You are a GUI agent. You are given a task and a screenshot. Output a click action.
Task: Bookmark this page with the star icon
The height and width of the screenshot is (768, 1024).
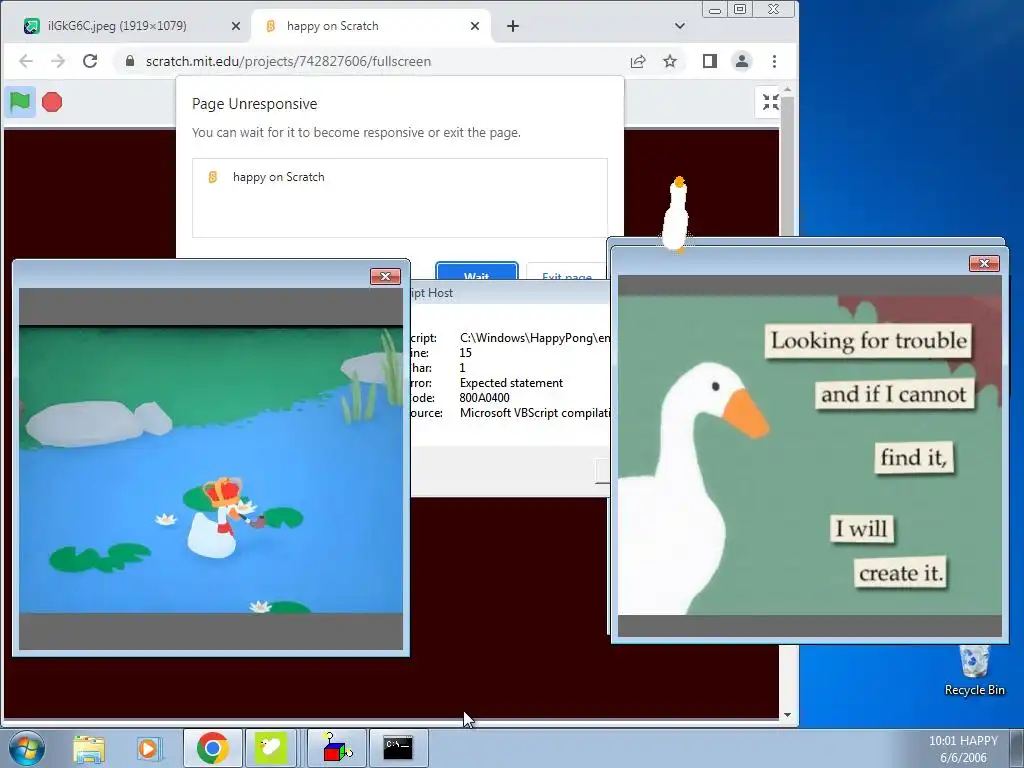(x=670, y=61)
